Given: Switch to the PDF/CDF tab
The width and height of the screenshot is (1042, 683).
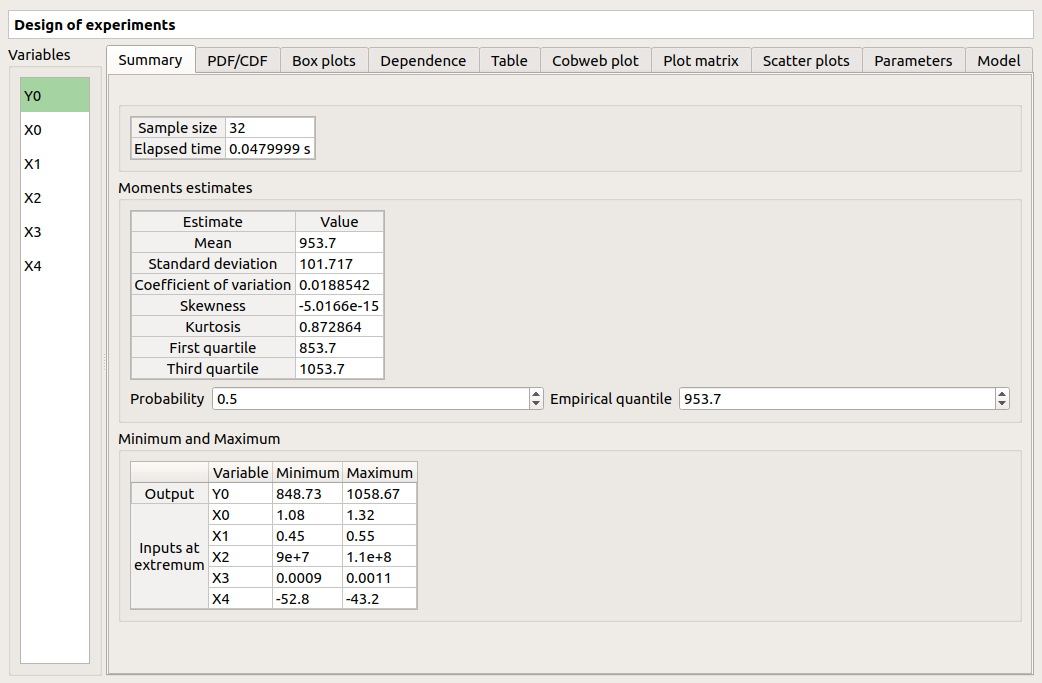Looking at the screenshot, I should [x=237, y=61].
